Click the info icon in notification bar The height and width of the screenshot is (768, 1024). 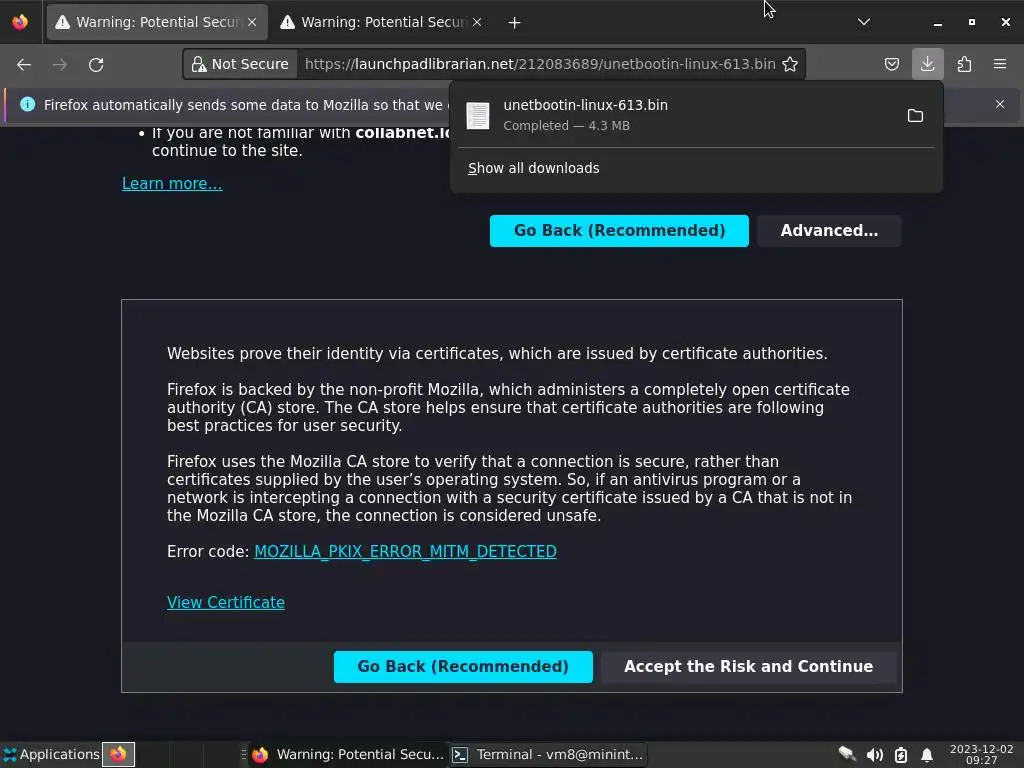tap(27, 104)
